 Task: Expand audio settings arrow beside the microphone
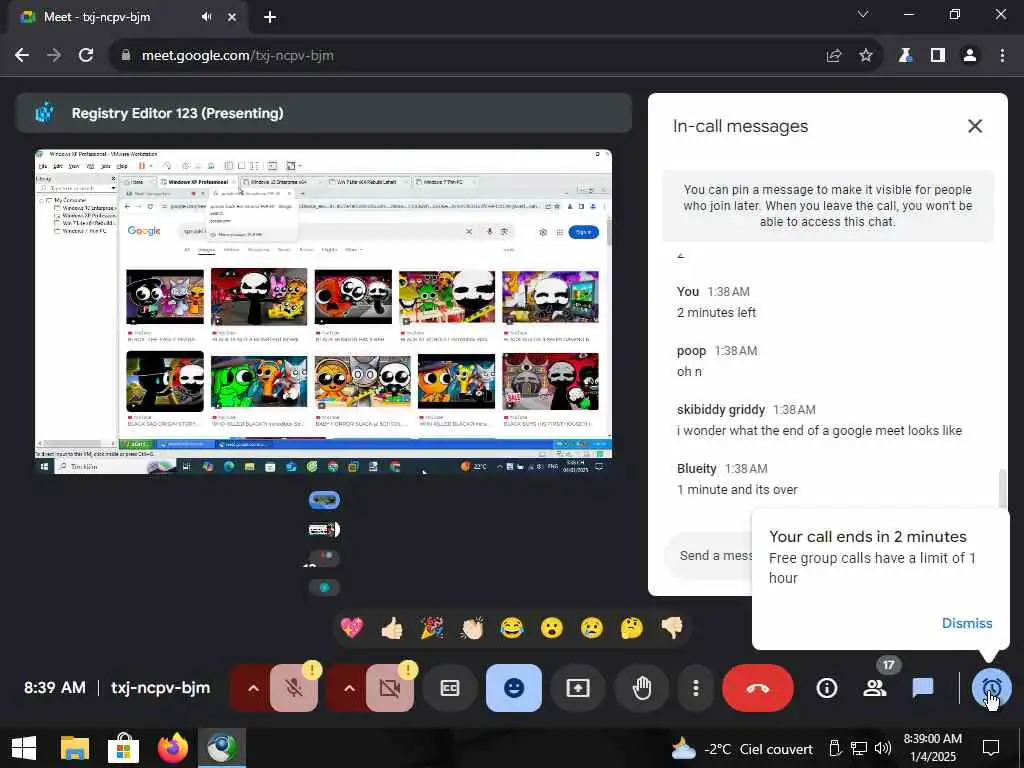tap(253, 688)
